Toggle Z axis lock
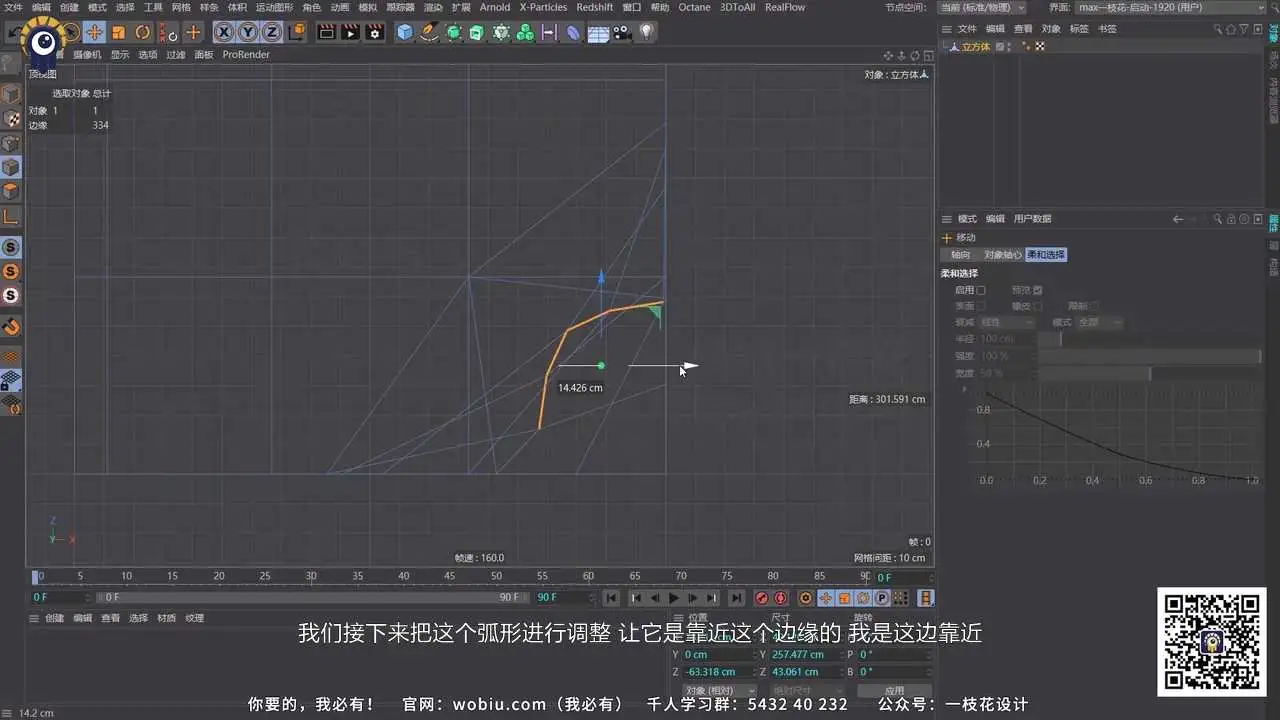1280x720 pixels. pyautogui.click(x=271, y=32)
